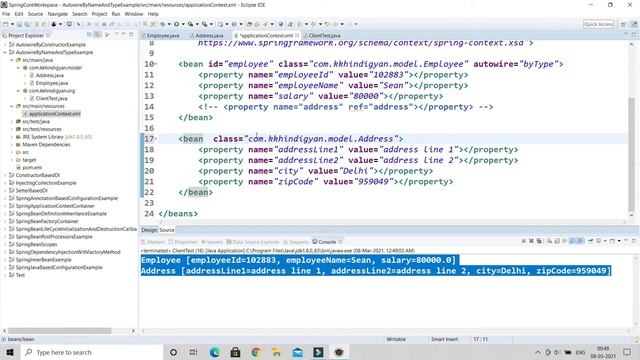The image size is (640, 360).
Task: Select ClientTest.java in Project Explorer
Action: click(x=51, y=98)
